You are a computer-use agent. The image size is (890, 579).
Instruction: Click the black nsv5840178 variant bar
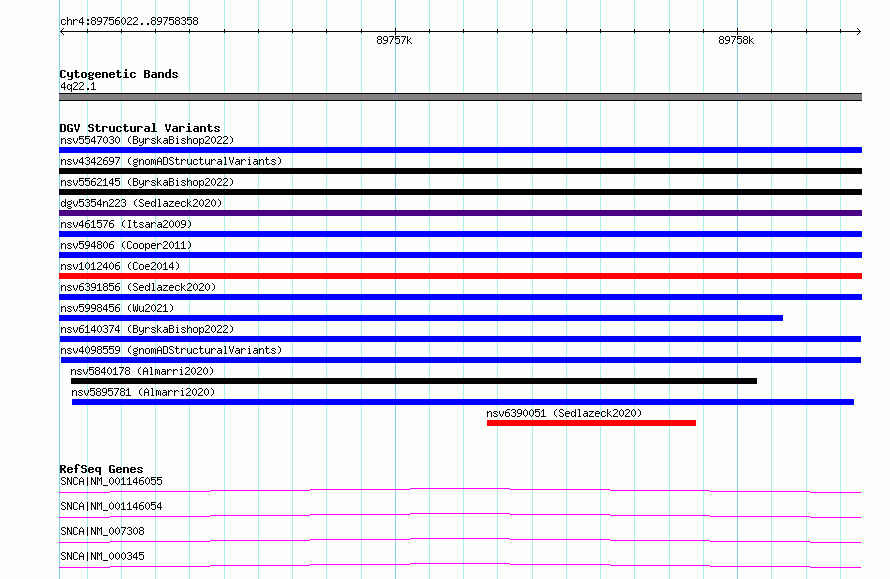(414, 381)
